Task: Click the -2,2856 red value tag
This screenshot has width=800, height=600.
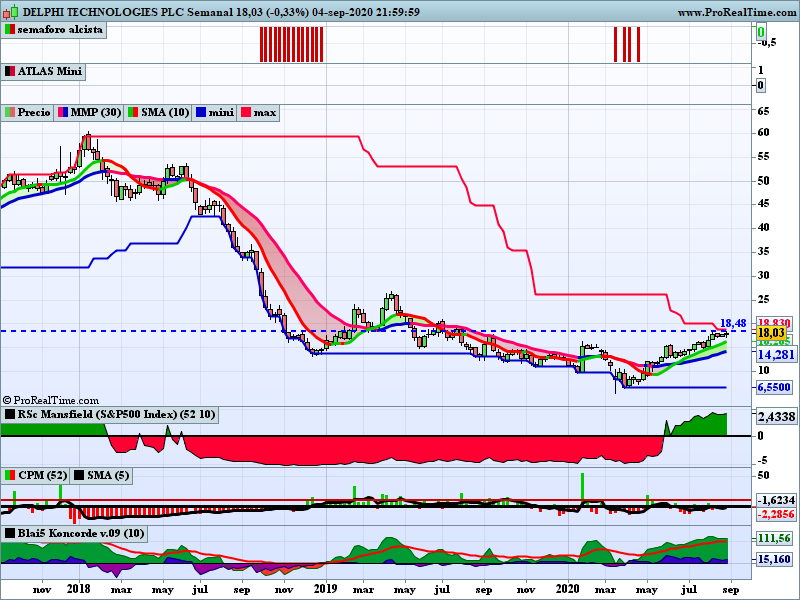Action: pyautogui.click(x=776, y=514)
